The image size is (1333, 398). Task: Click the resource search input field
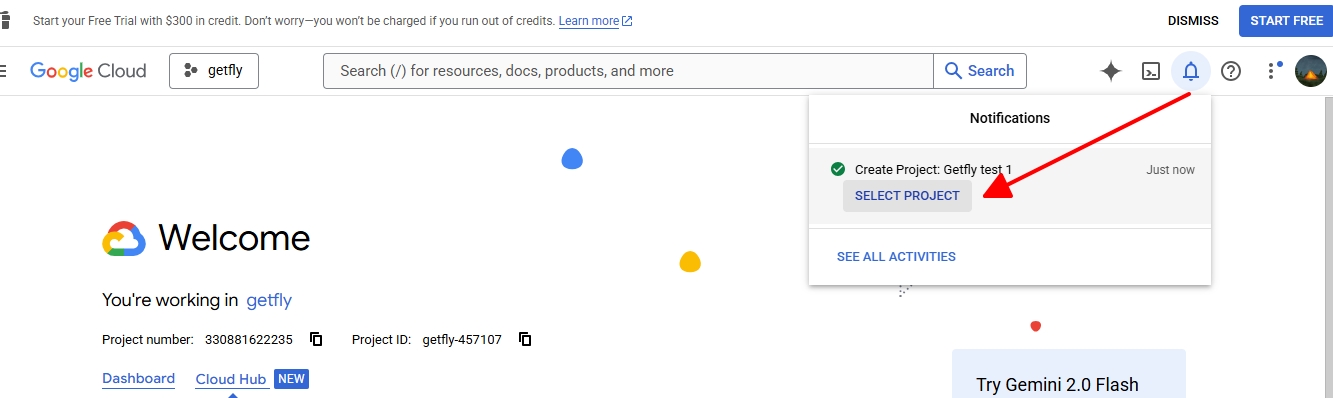(628, 71)
